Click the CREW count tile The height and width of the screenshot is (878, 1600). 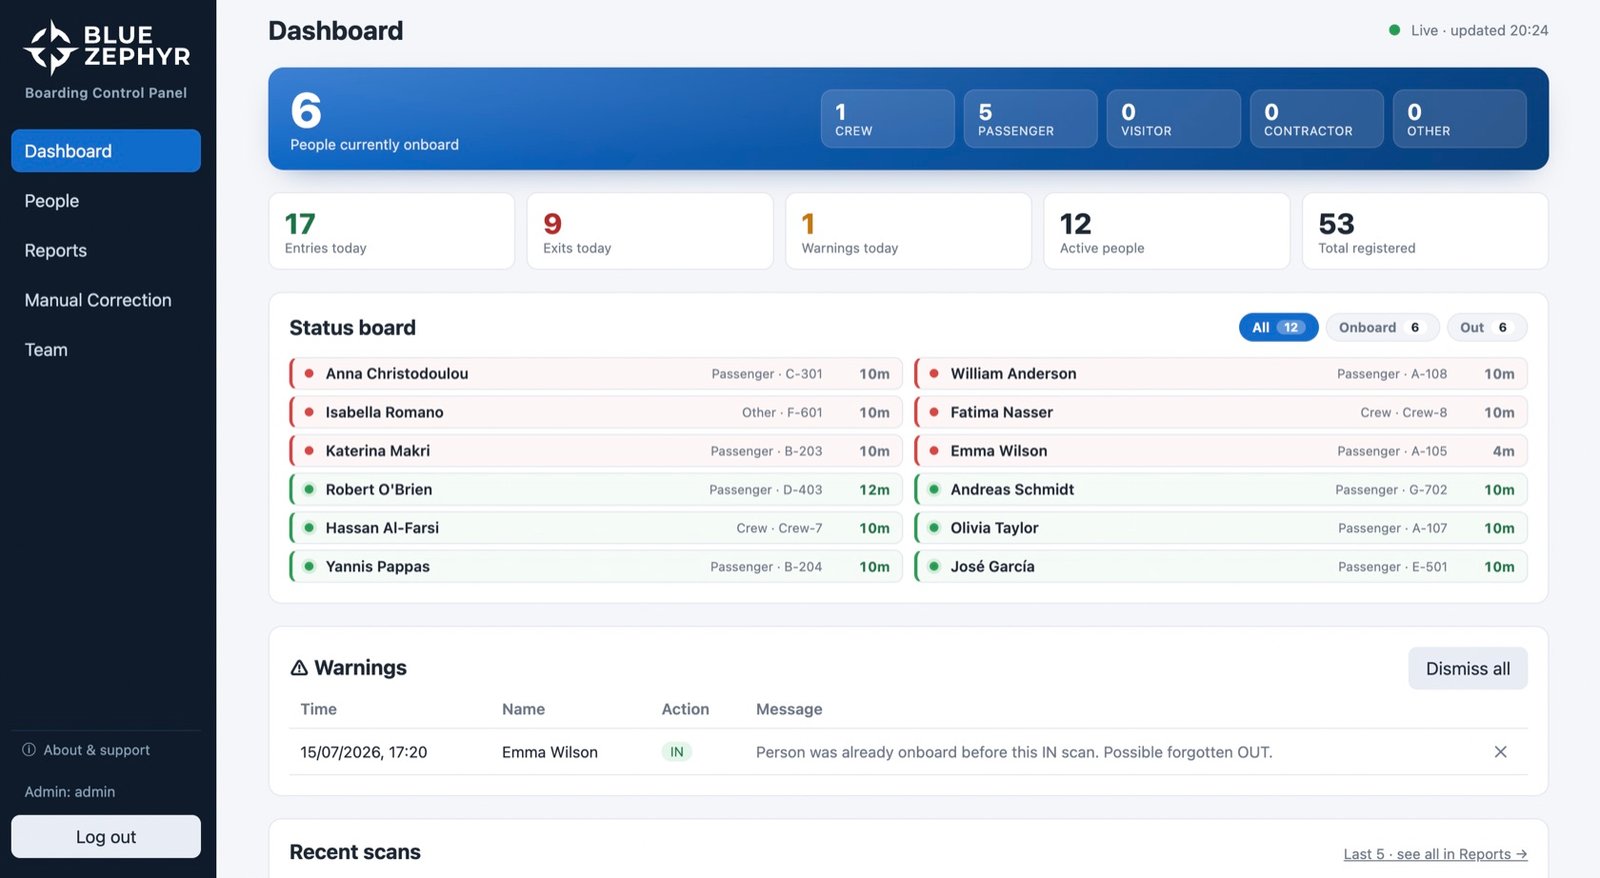click(x=887, y=119)
